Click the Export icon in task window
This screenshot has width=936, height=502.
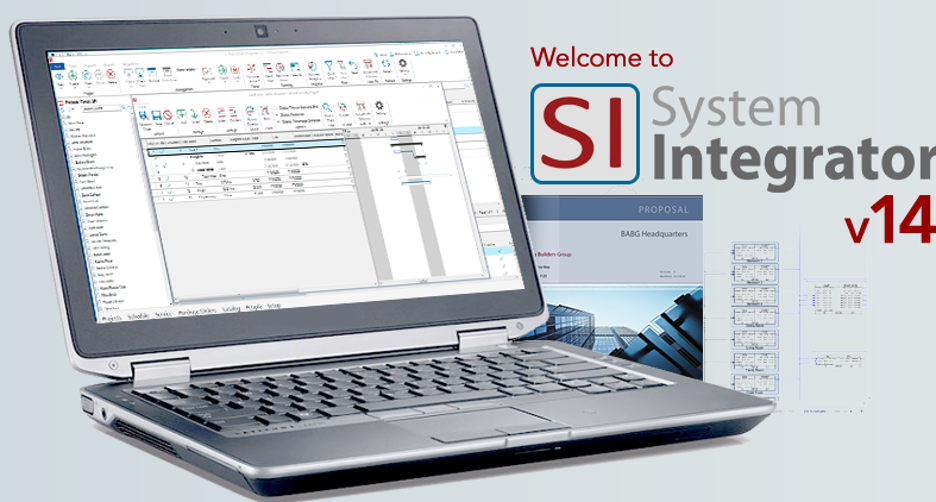pos(342,107)
